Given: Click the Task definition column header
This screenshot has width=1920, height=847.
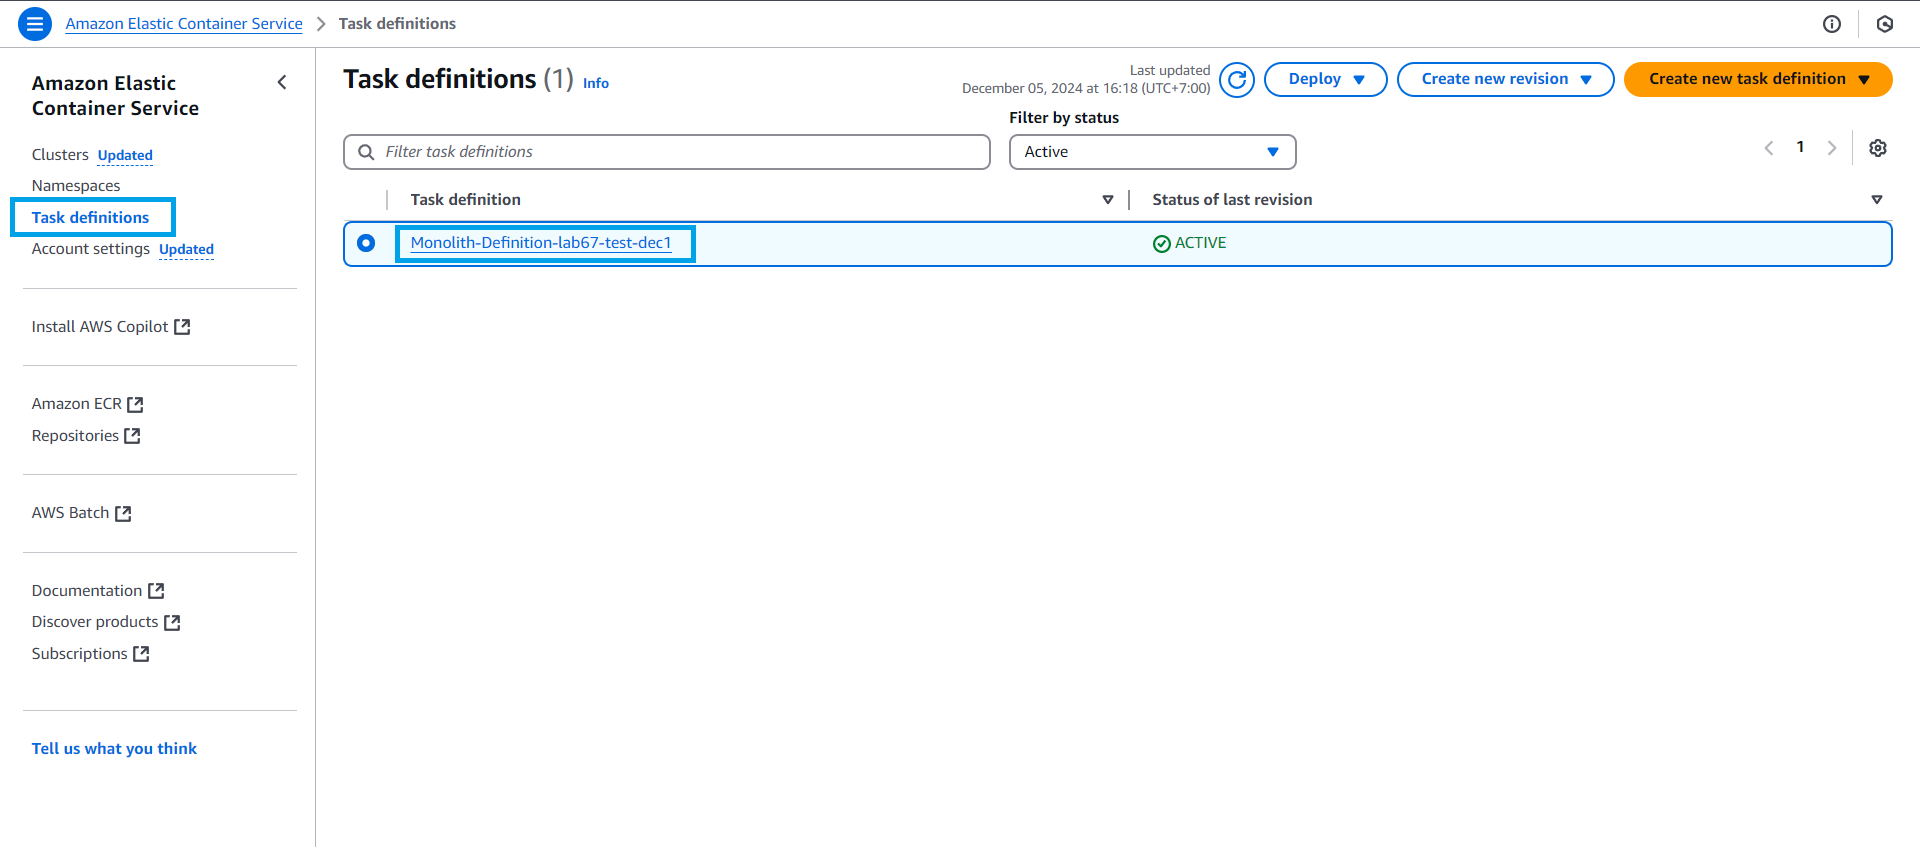Looking at the screenshot, I should 466,200.
